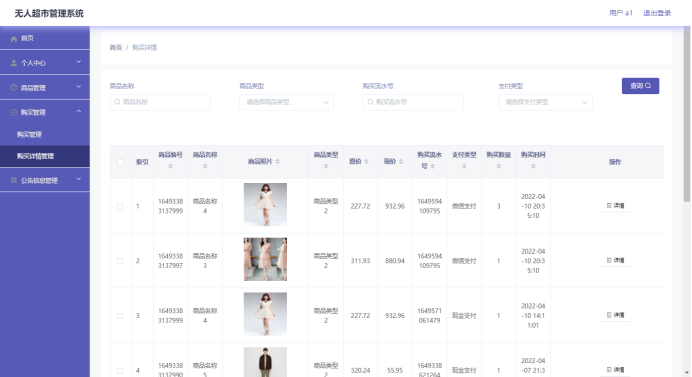Screen dimensions: 692x377
Task: Sort by 现价 column arrows
Action: 401,162
